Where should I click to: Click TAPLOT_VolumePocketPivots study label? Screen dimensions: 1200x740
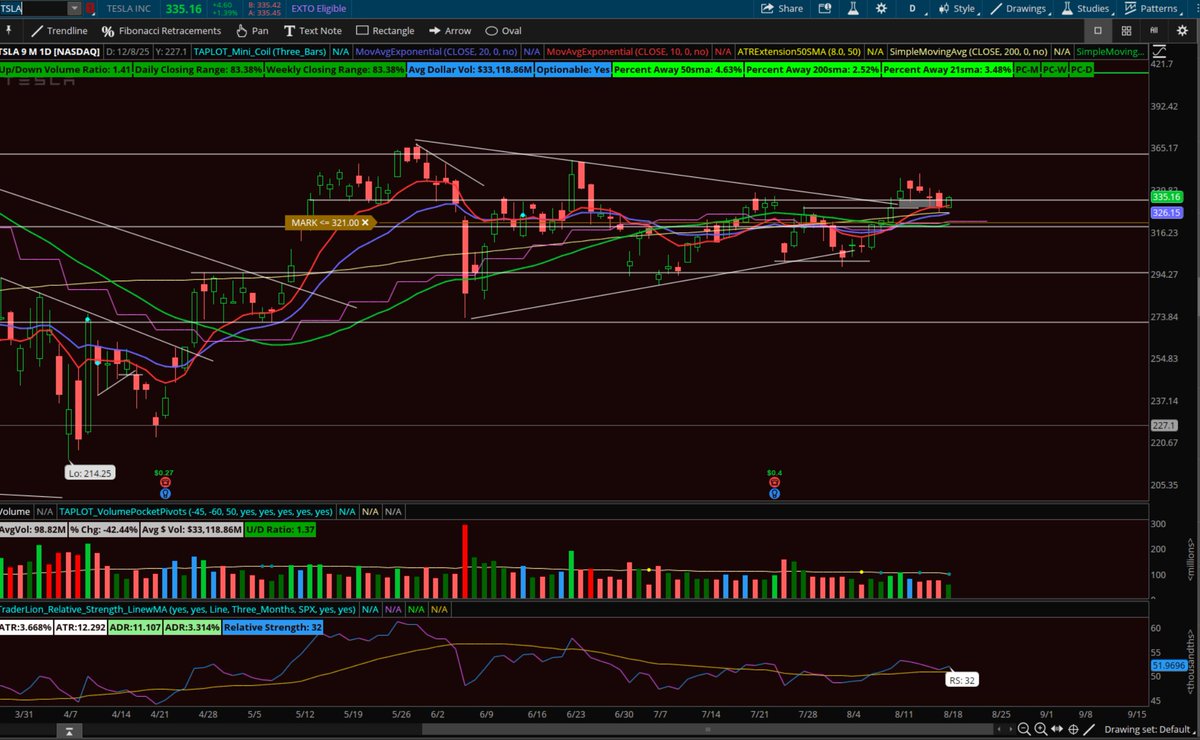tap(197, 511)
